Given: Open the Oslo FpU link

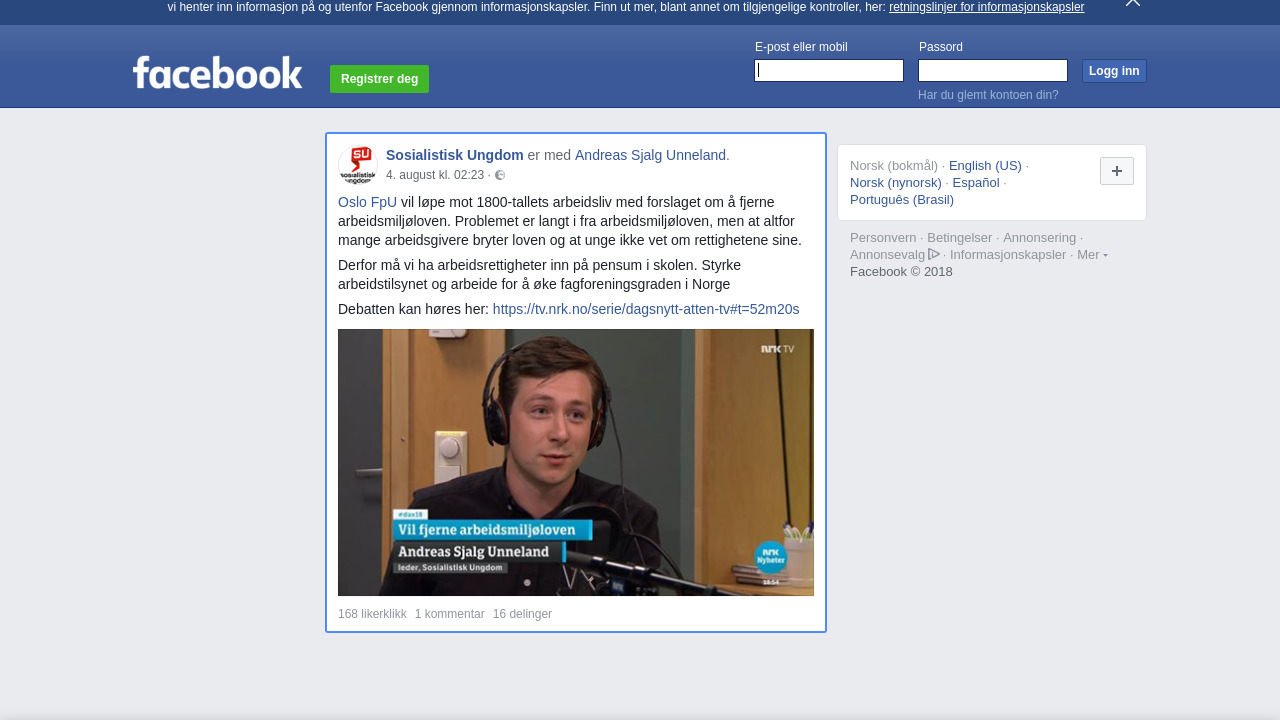Looking at the screenshot, I should pyautogui.click(x=367, y=202).
